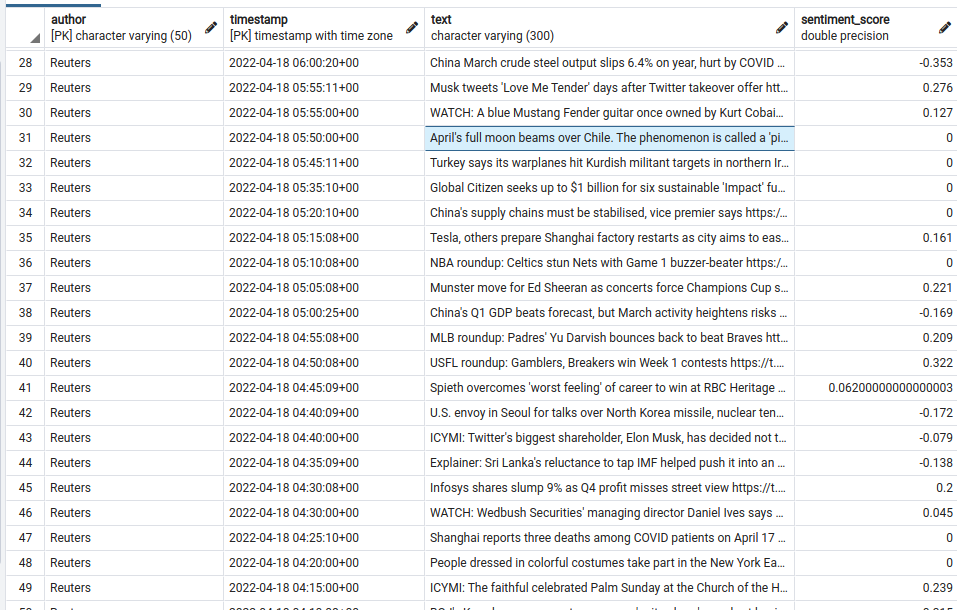
Task: Select row 49 using its row number
Action: [25, 587]
